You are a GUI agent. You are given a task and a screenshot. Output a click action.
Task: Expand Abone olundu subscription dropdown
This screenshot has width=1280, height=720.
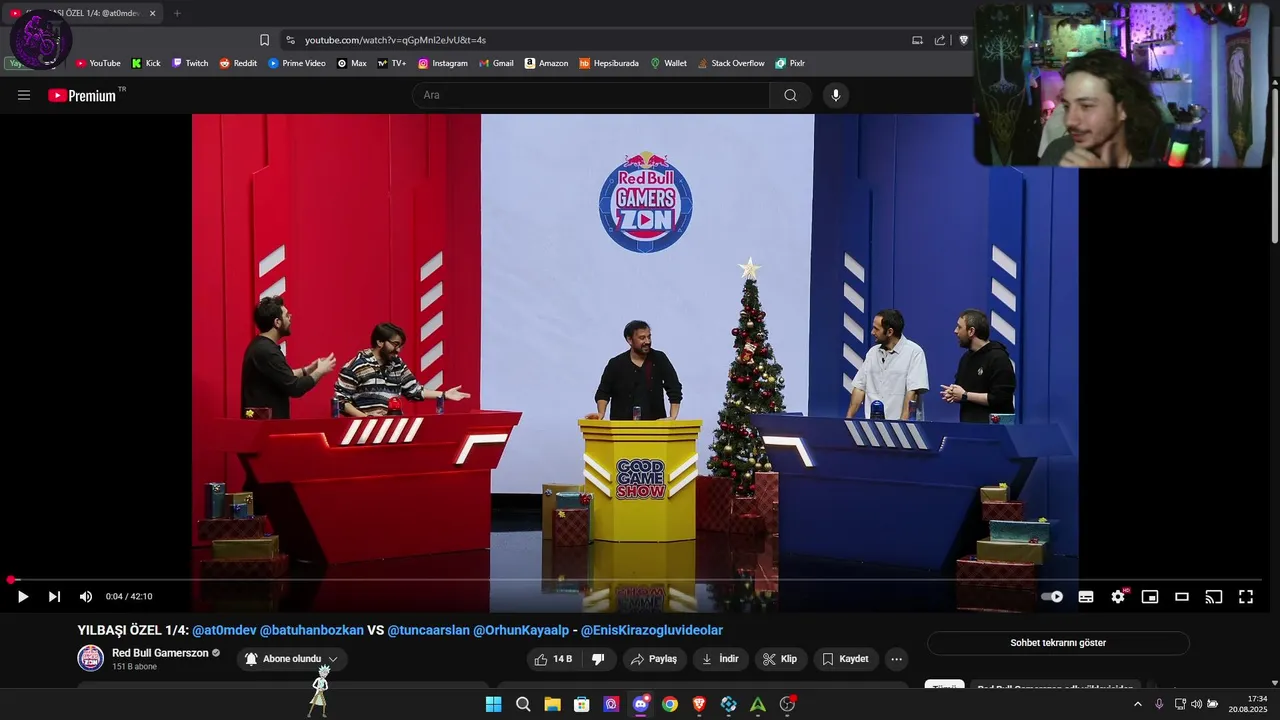coord(292,659)
